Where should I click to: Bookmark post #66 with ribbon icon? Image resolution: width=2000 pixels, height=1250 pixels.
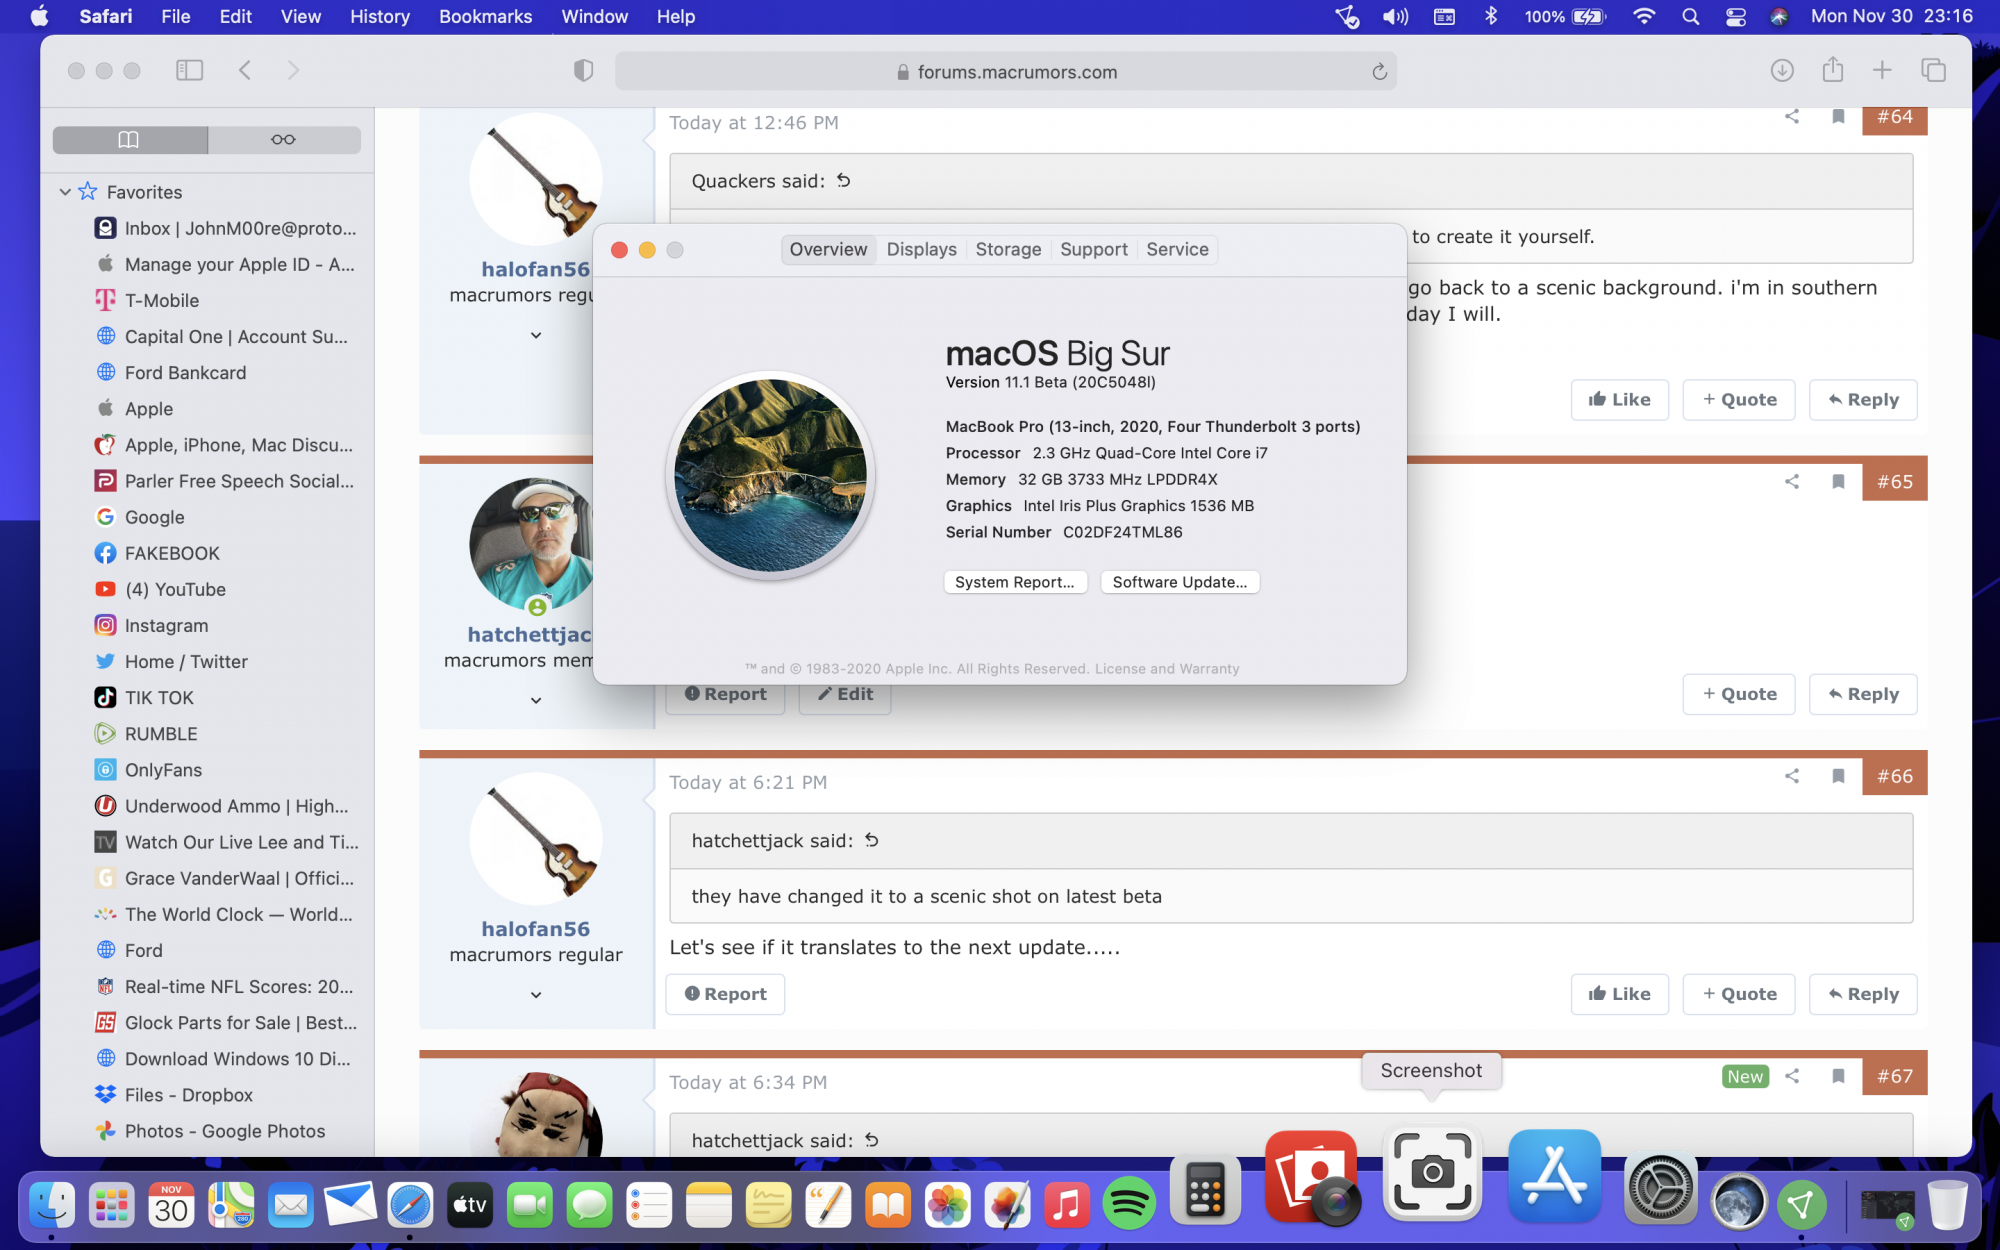point(1838,776)
